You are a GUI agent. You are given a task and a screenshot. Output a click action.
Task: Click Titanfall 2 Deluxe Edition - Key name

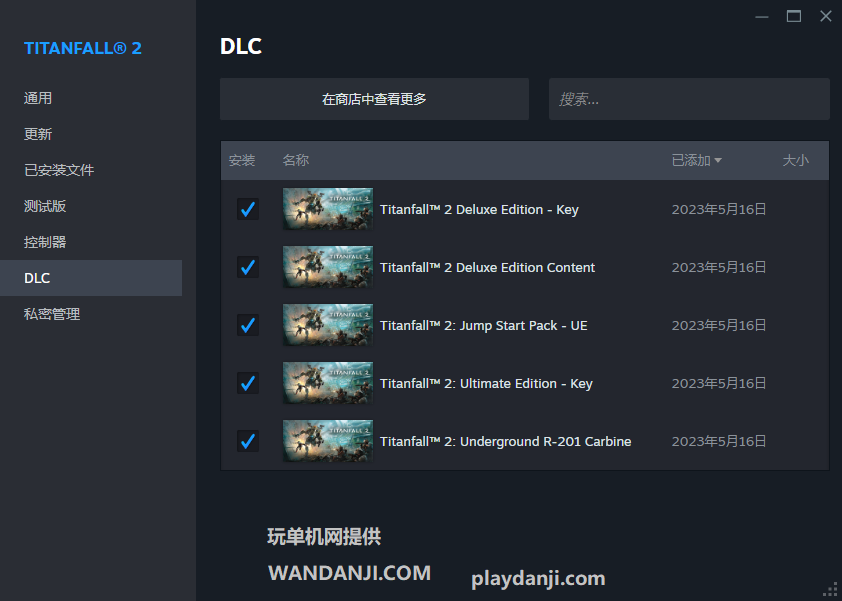tap(479, 209)
